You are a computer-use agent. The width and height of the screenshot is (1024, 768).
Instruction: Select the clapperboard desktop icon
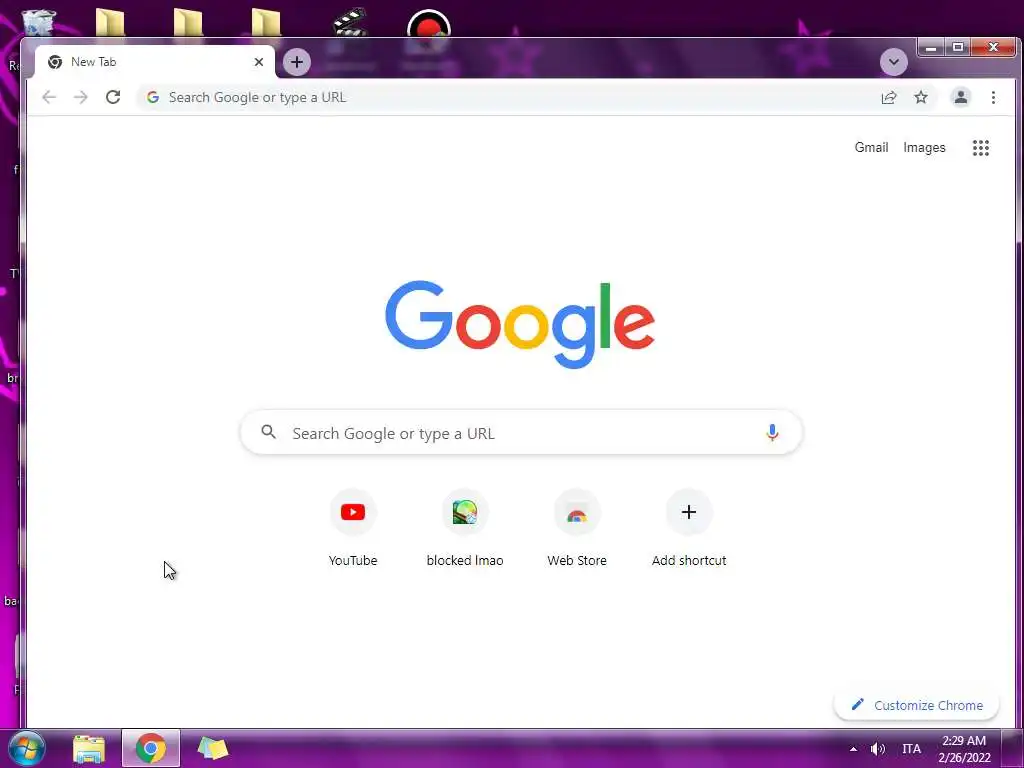350,22
